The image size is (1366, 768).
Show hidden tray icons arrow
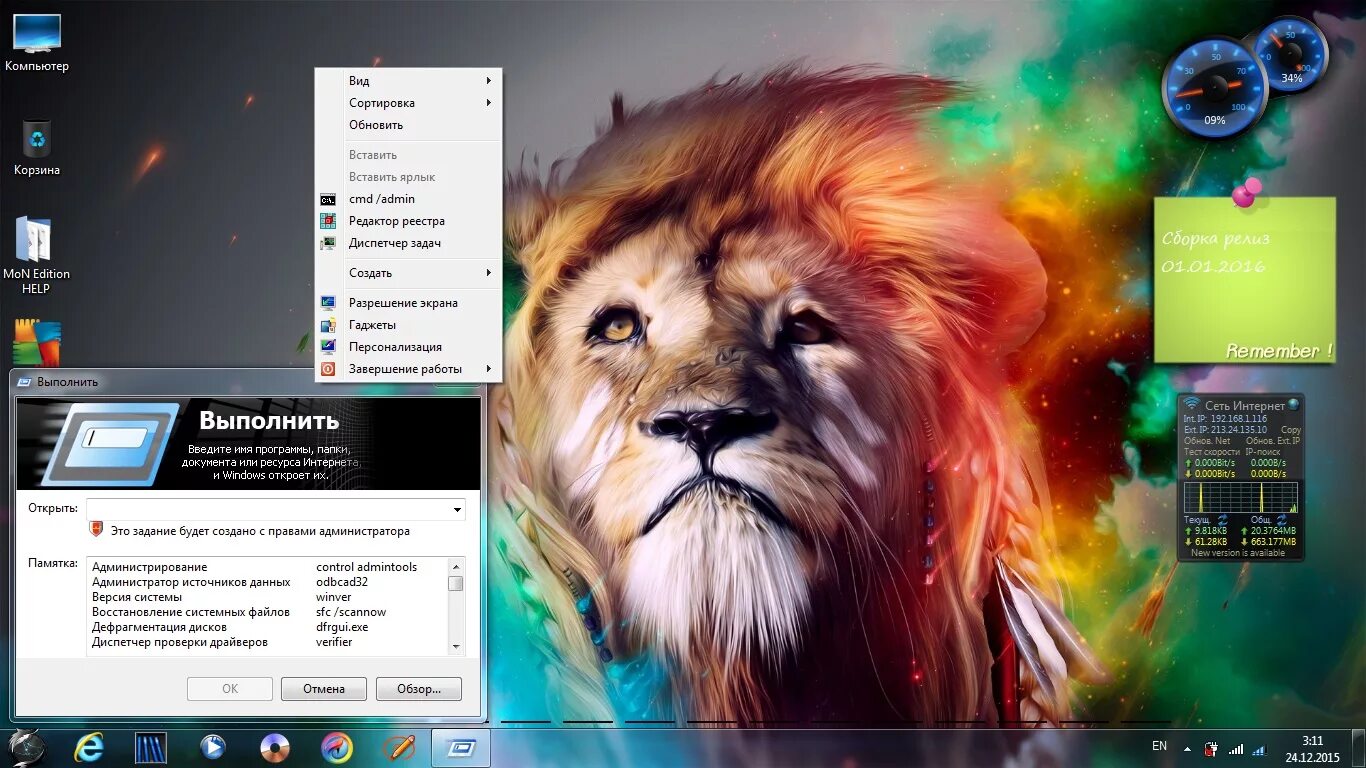coord(1187,748)
